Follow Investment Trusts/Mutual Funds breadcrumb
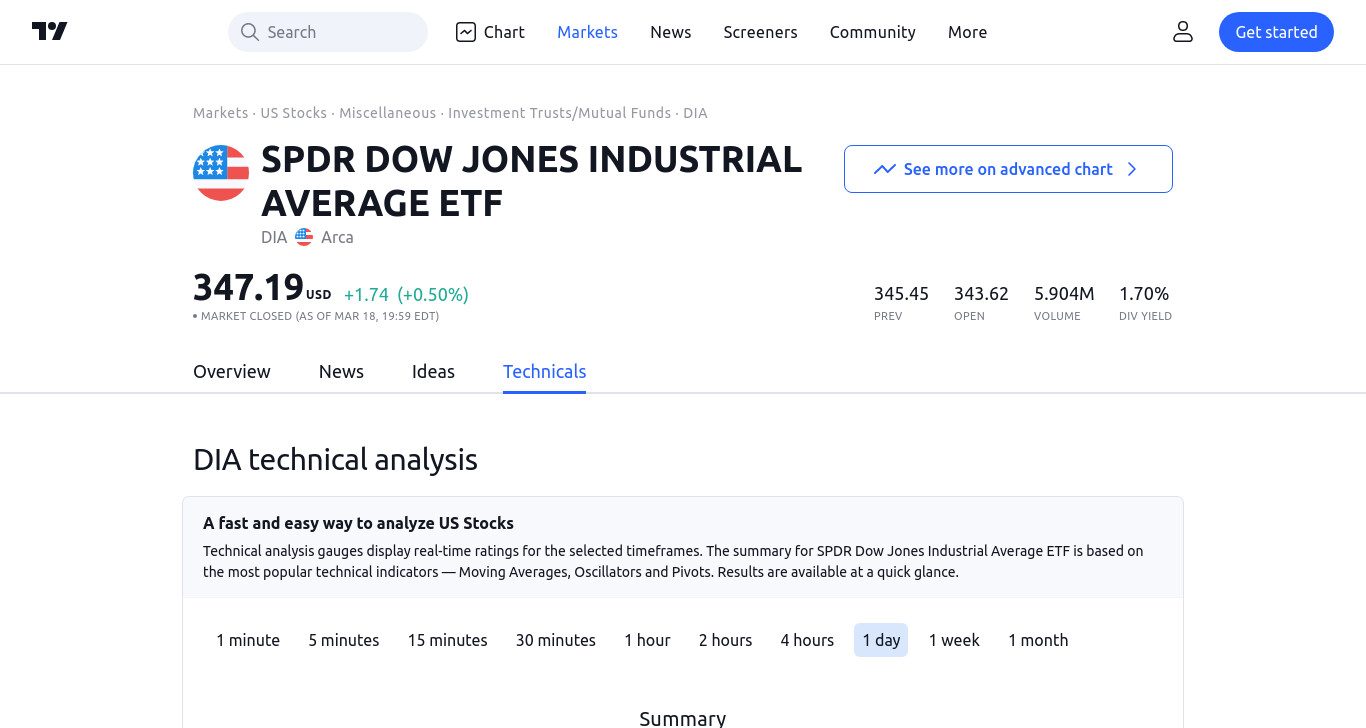Image resolution: width=1366 pixels, height=728 pixels. coord(559,113)
